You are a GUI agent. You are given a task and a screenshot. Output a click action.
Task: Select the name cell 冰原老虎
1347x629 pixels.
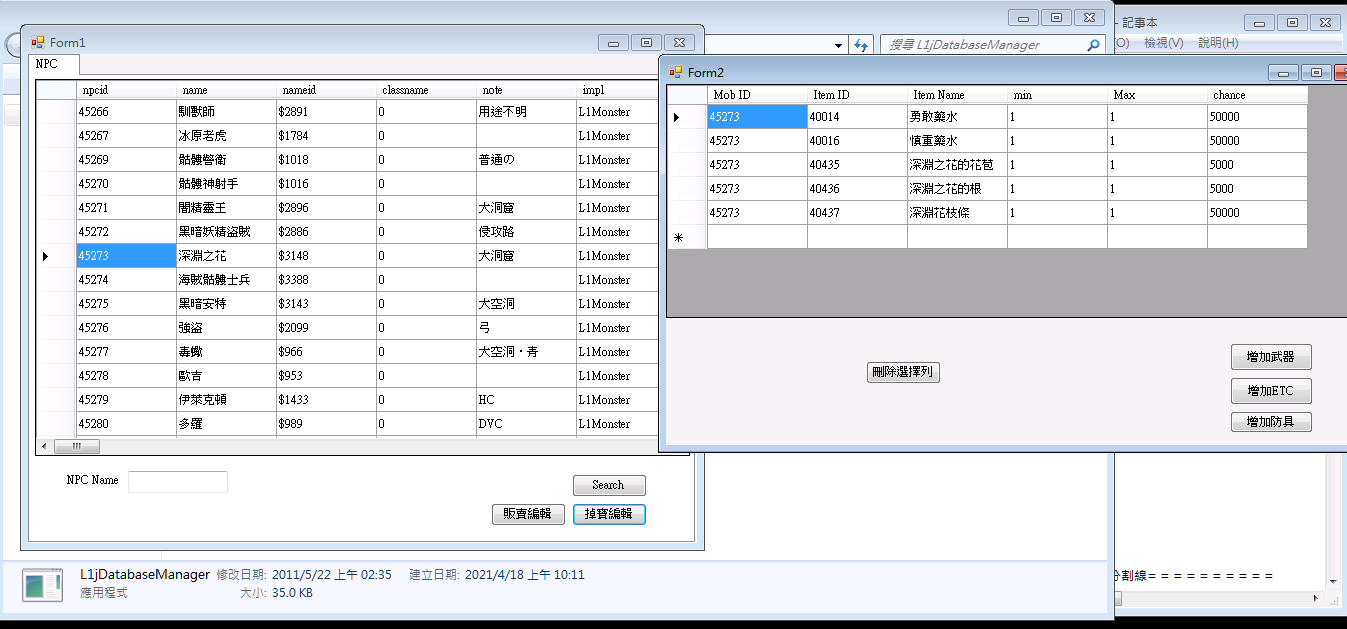226,136
